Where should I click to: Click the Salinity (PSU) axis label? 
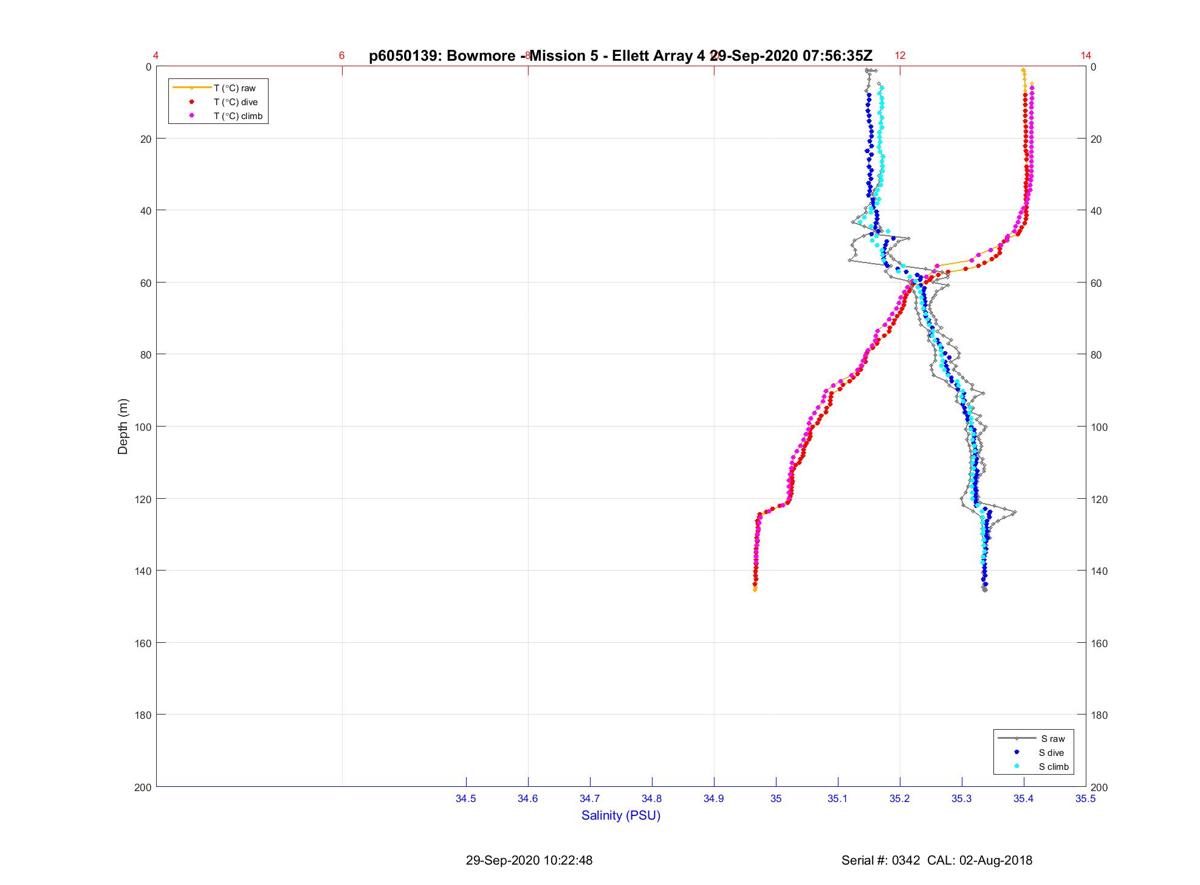point(621,815)
